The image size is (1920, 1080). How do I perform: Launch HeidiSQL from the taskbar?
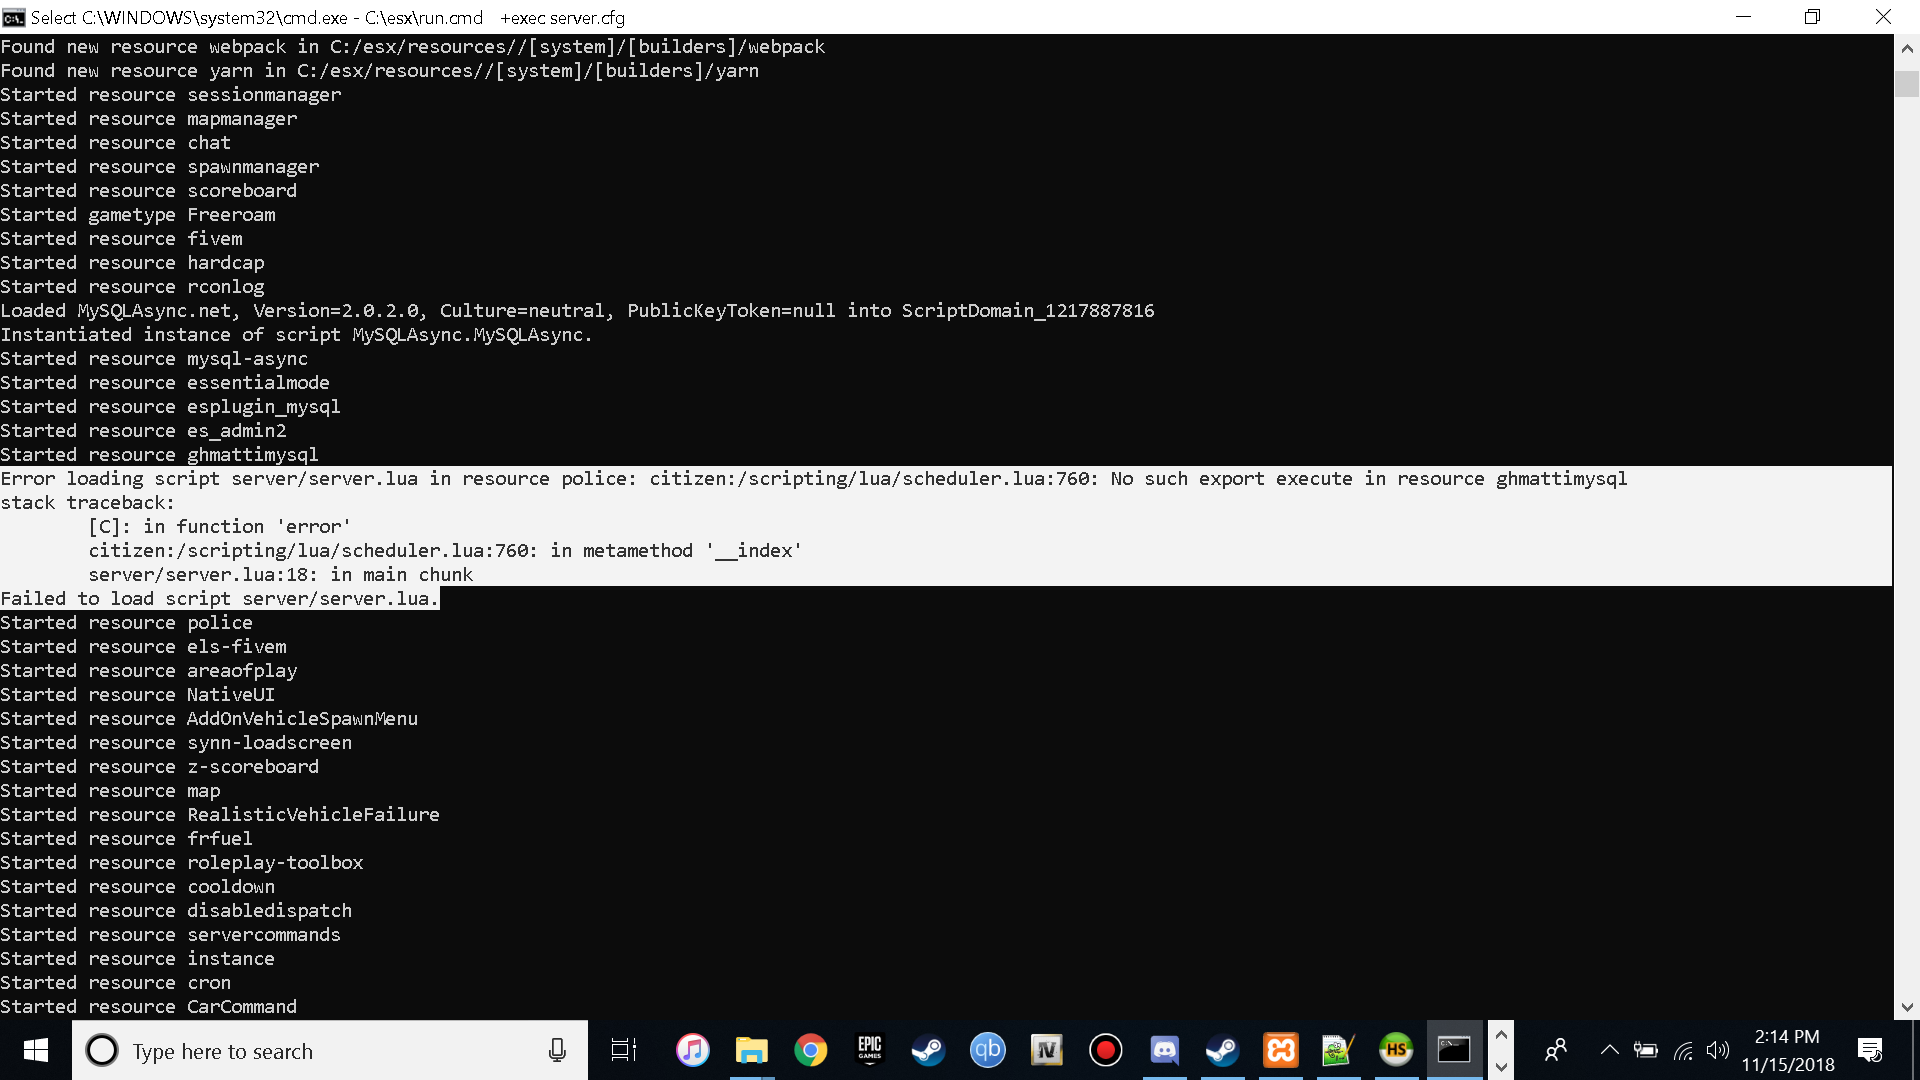tap(1396, 1050)
